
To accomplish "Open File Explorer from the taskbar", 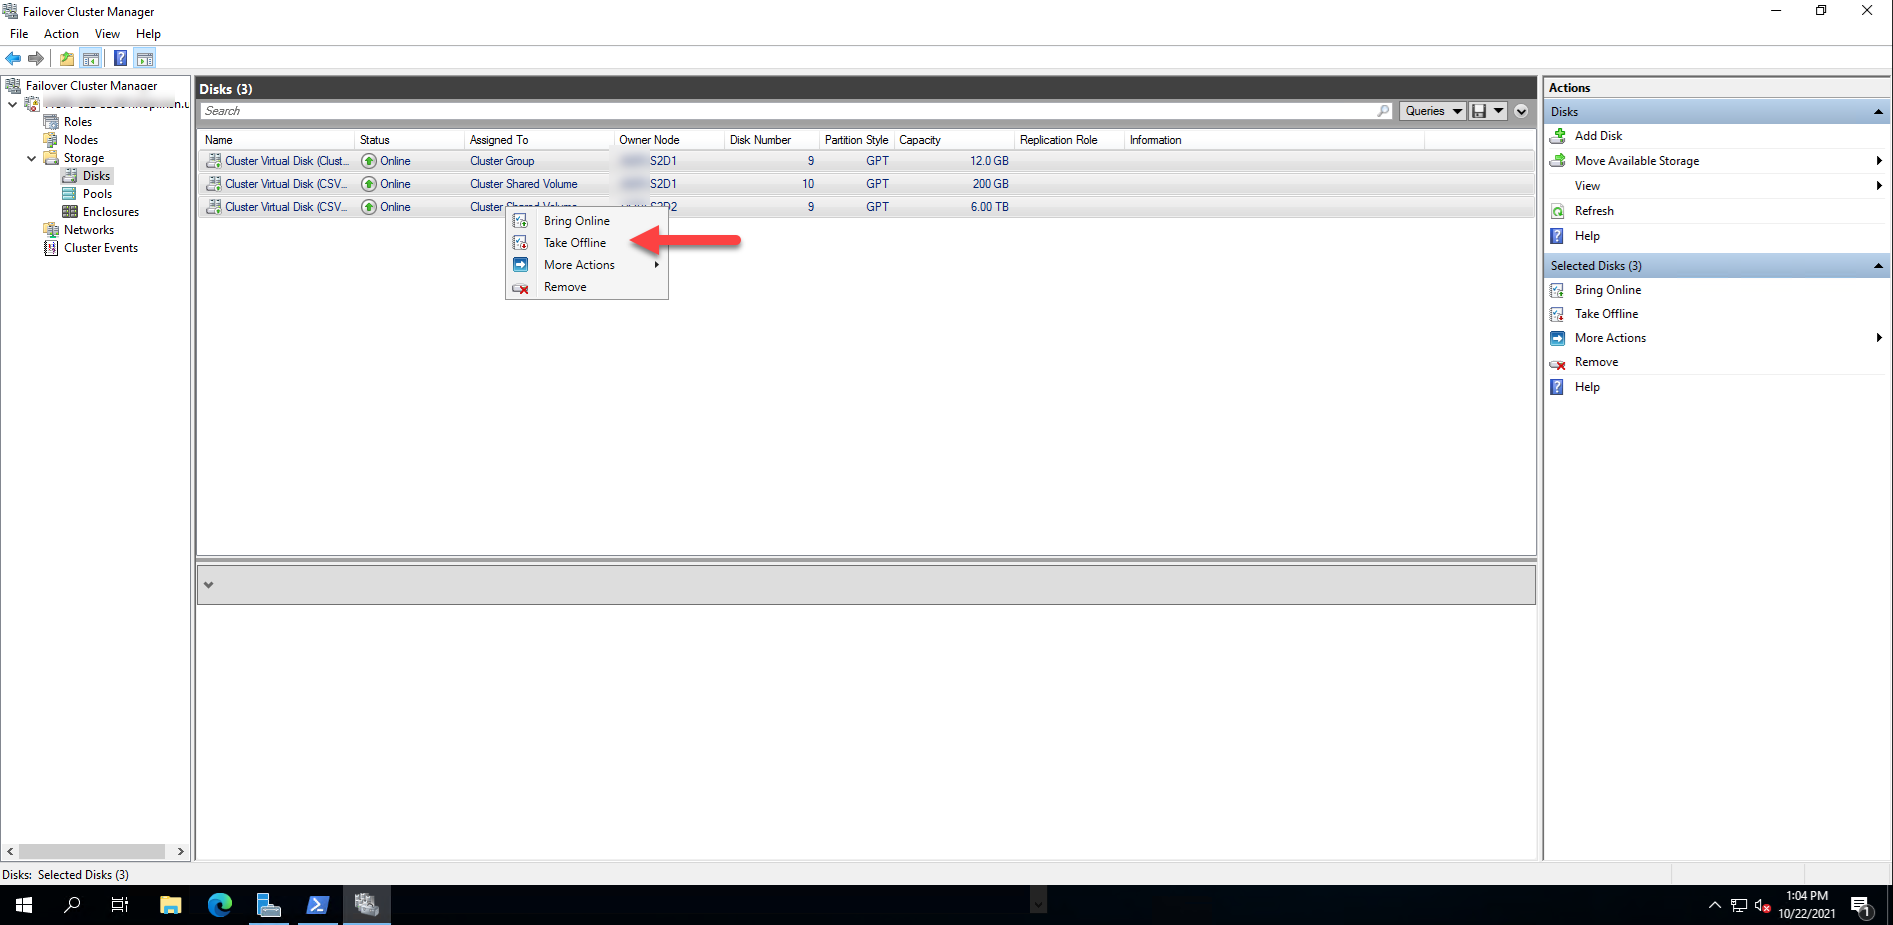I will [171, 905].
